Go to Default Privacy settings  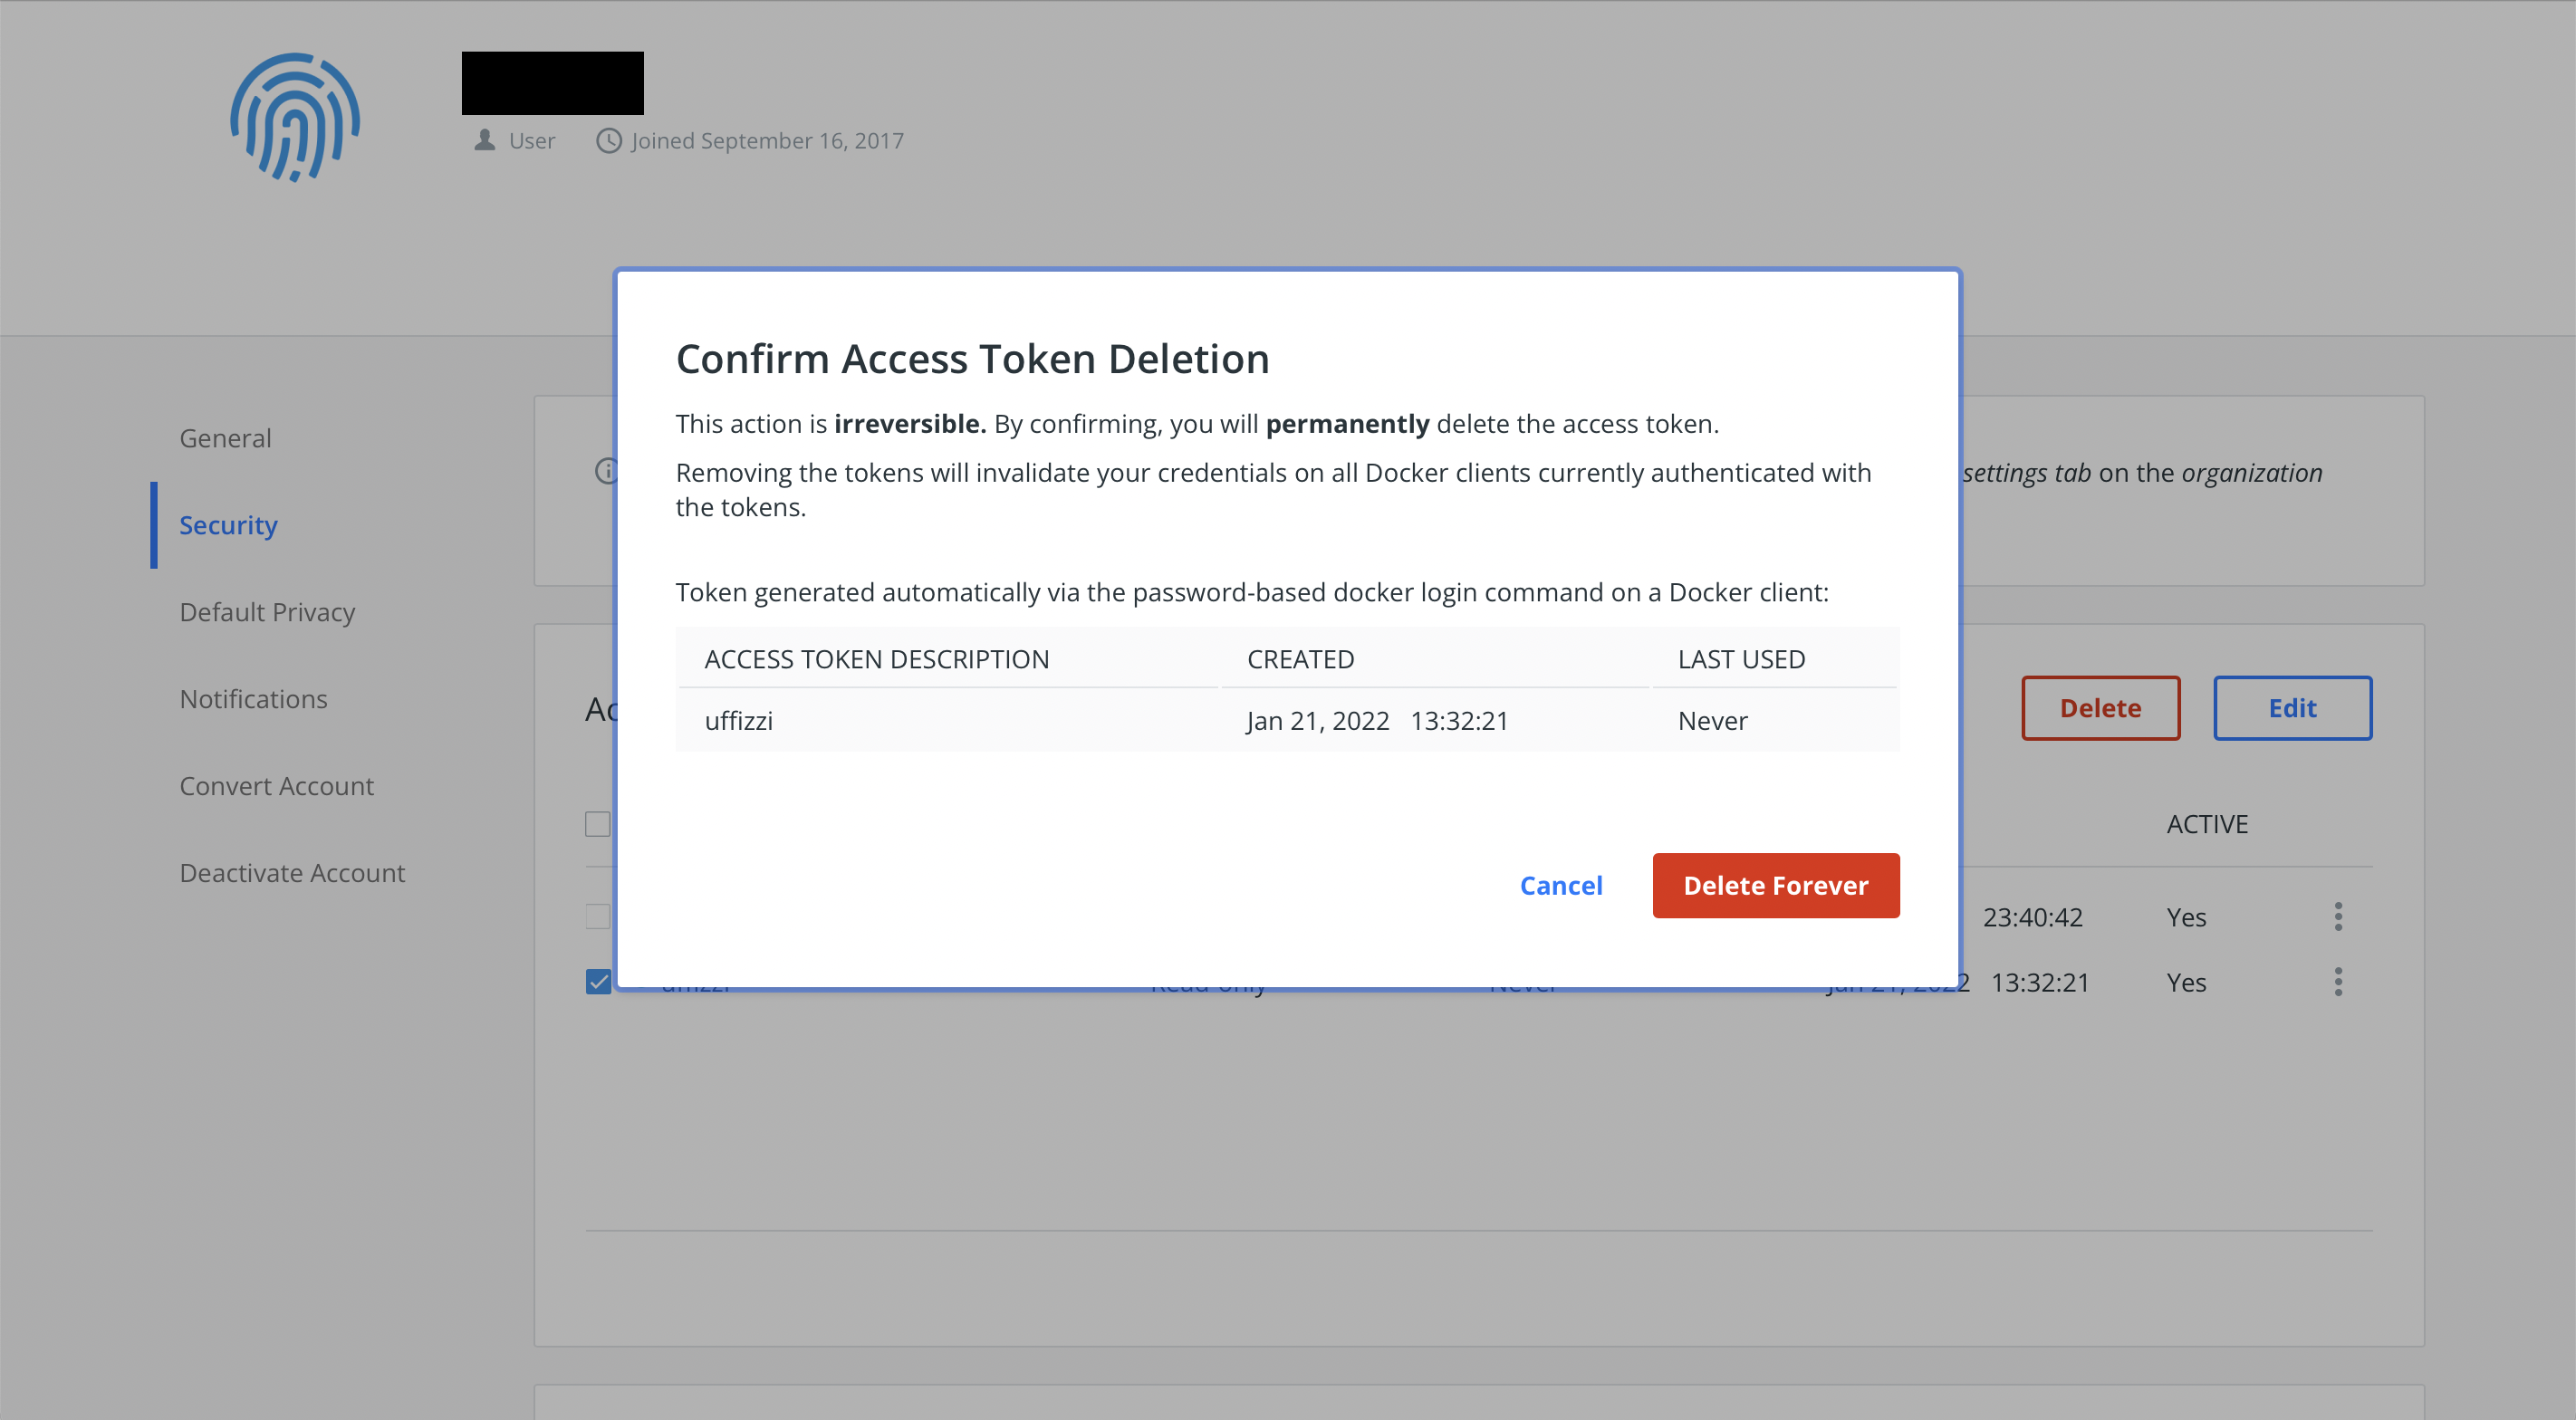(267, 612)
